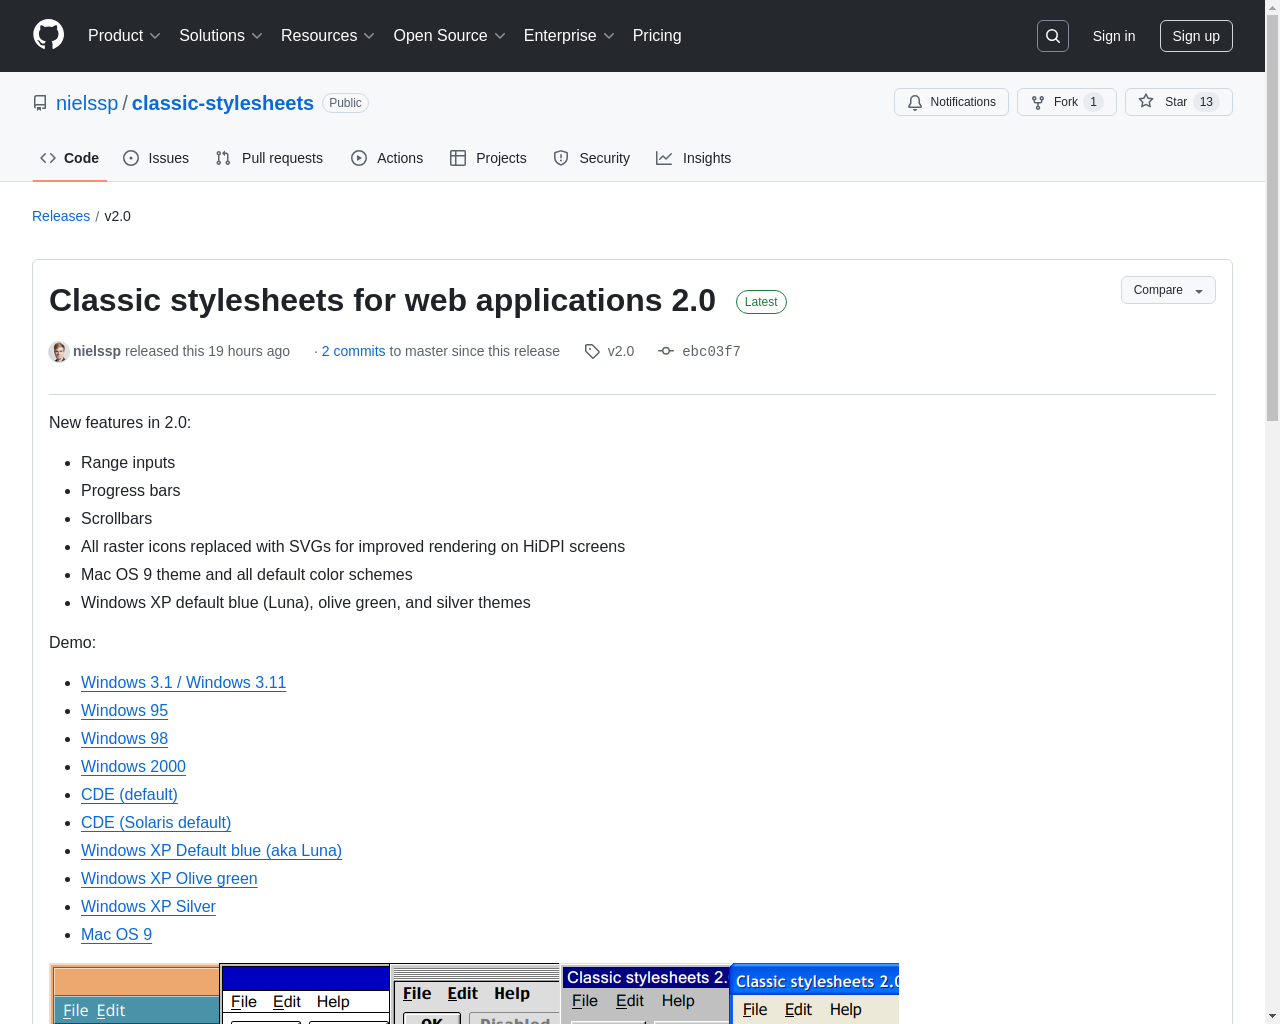Screen dimensions: 1280x1024
Task: Open the v2.0 tag link
Action: (x=620, y=351)
